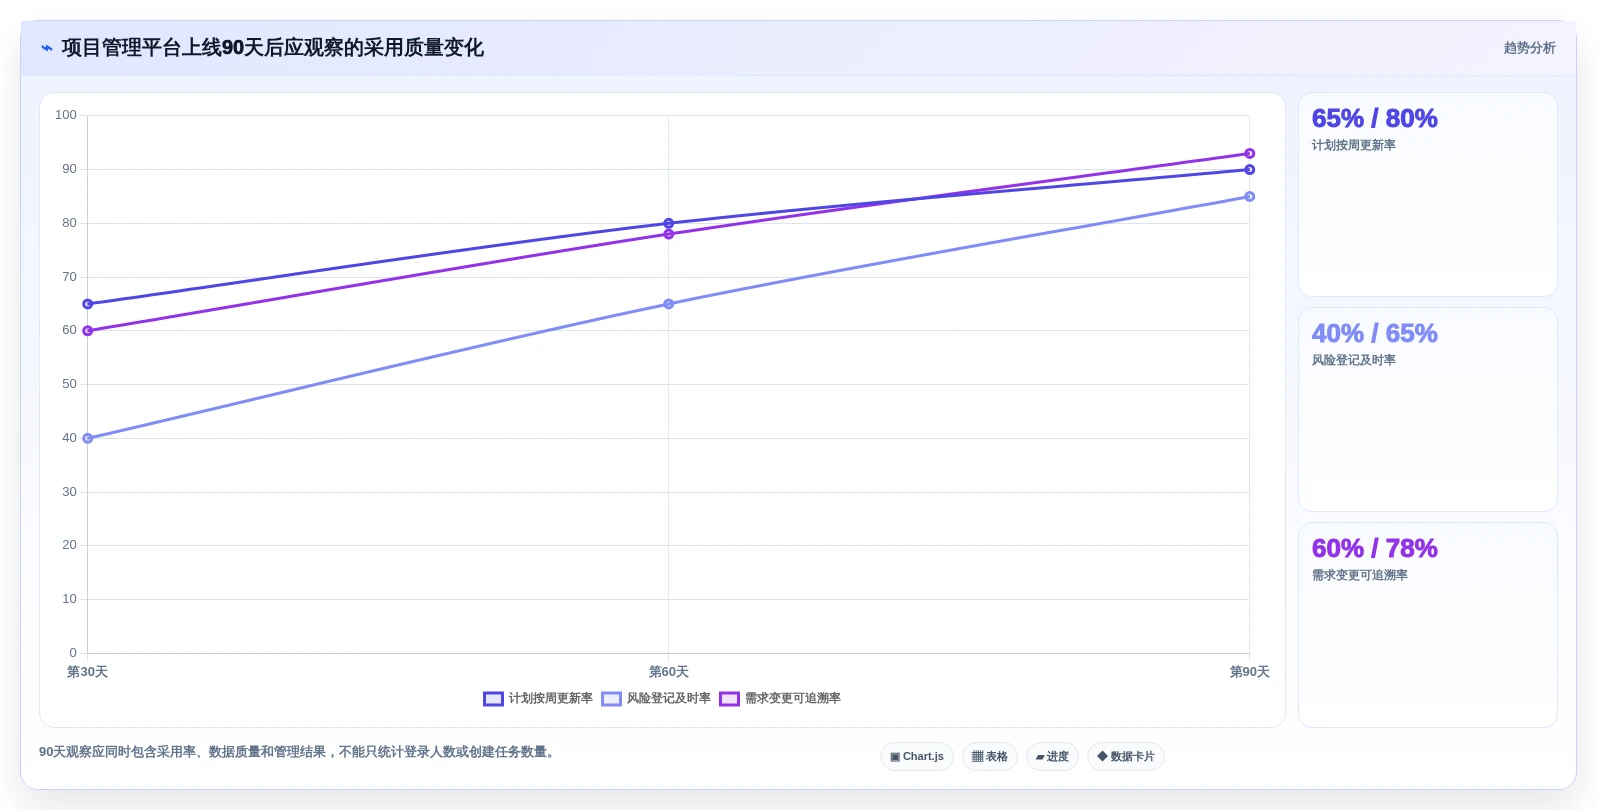Select the 数据卡片 chip
The width and height of the screenshot is (1597, 810).
coord(1126,757)
